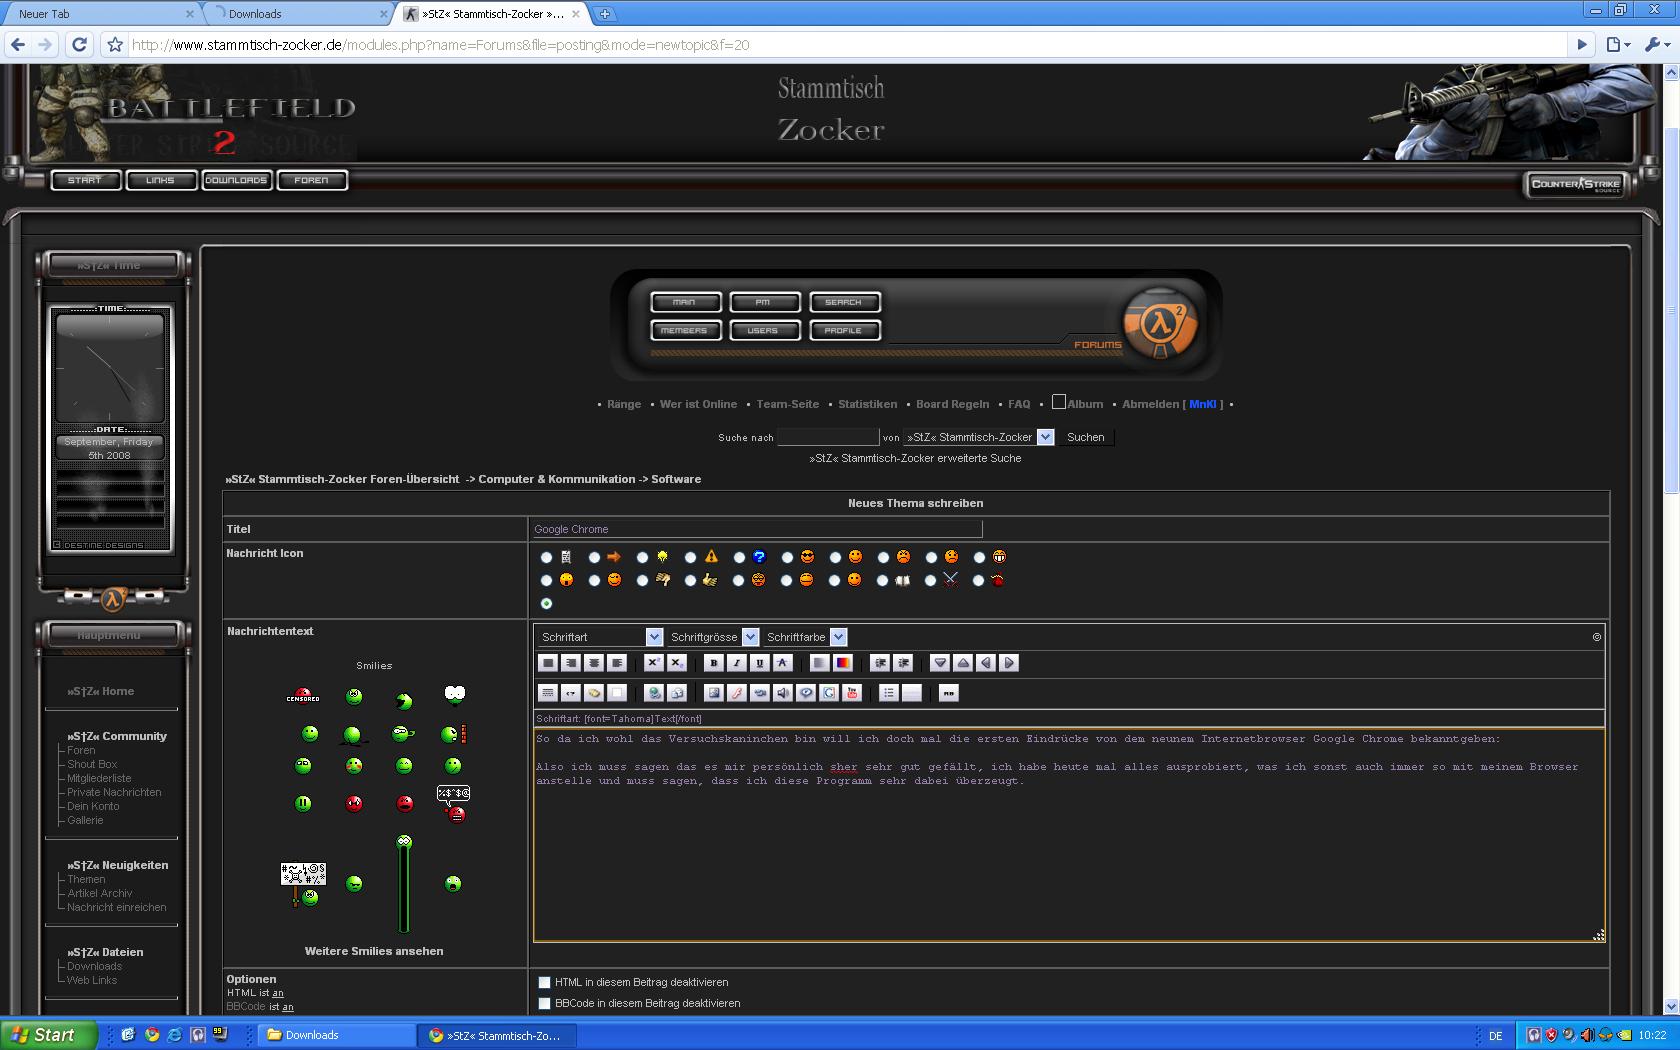Viewport: 1680px width, 1050px height.
Task: Apply bold formatting in the message editor
Action: (713, 663)
